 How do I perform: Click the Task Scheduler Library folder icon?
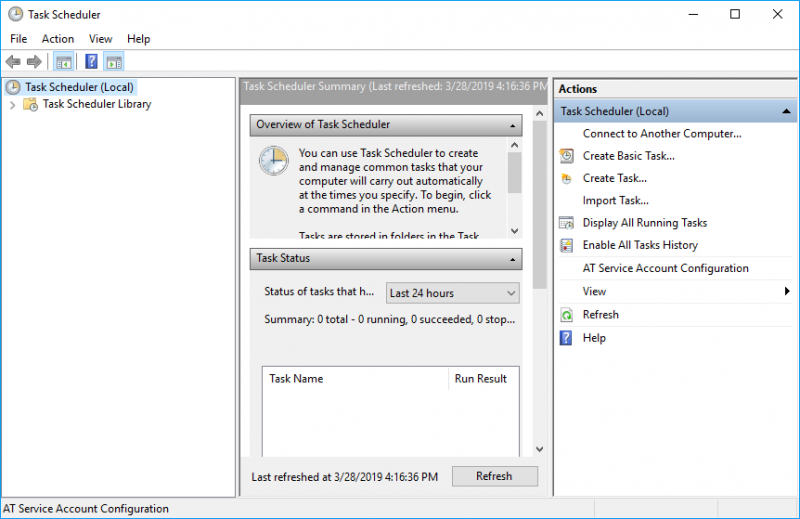click(x=31, y=104)
